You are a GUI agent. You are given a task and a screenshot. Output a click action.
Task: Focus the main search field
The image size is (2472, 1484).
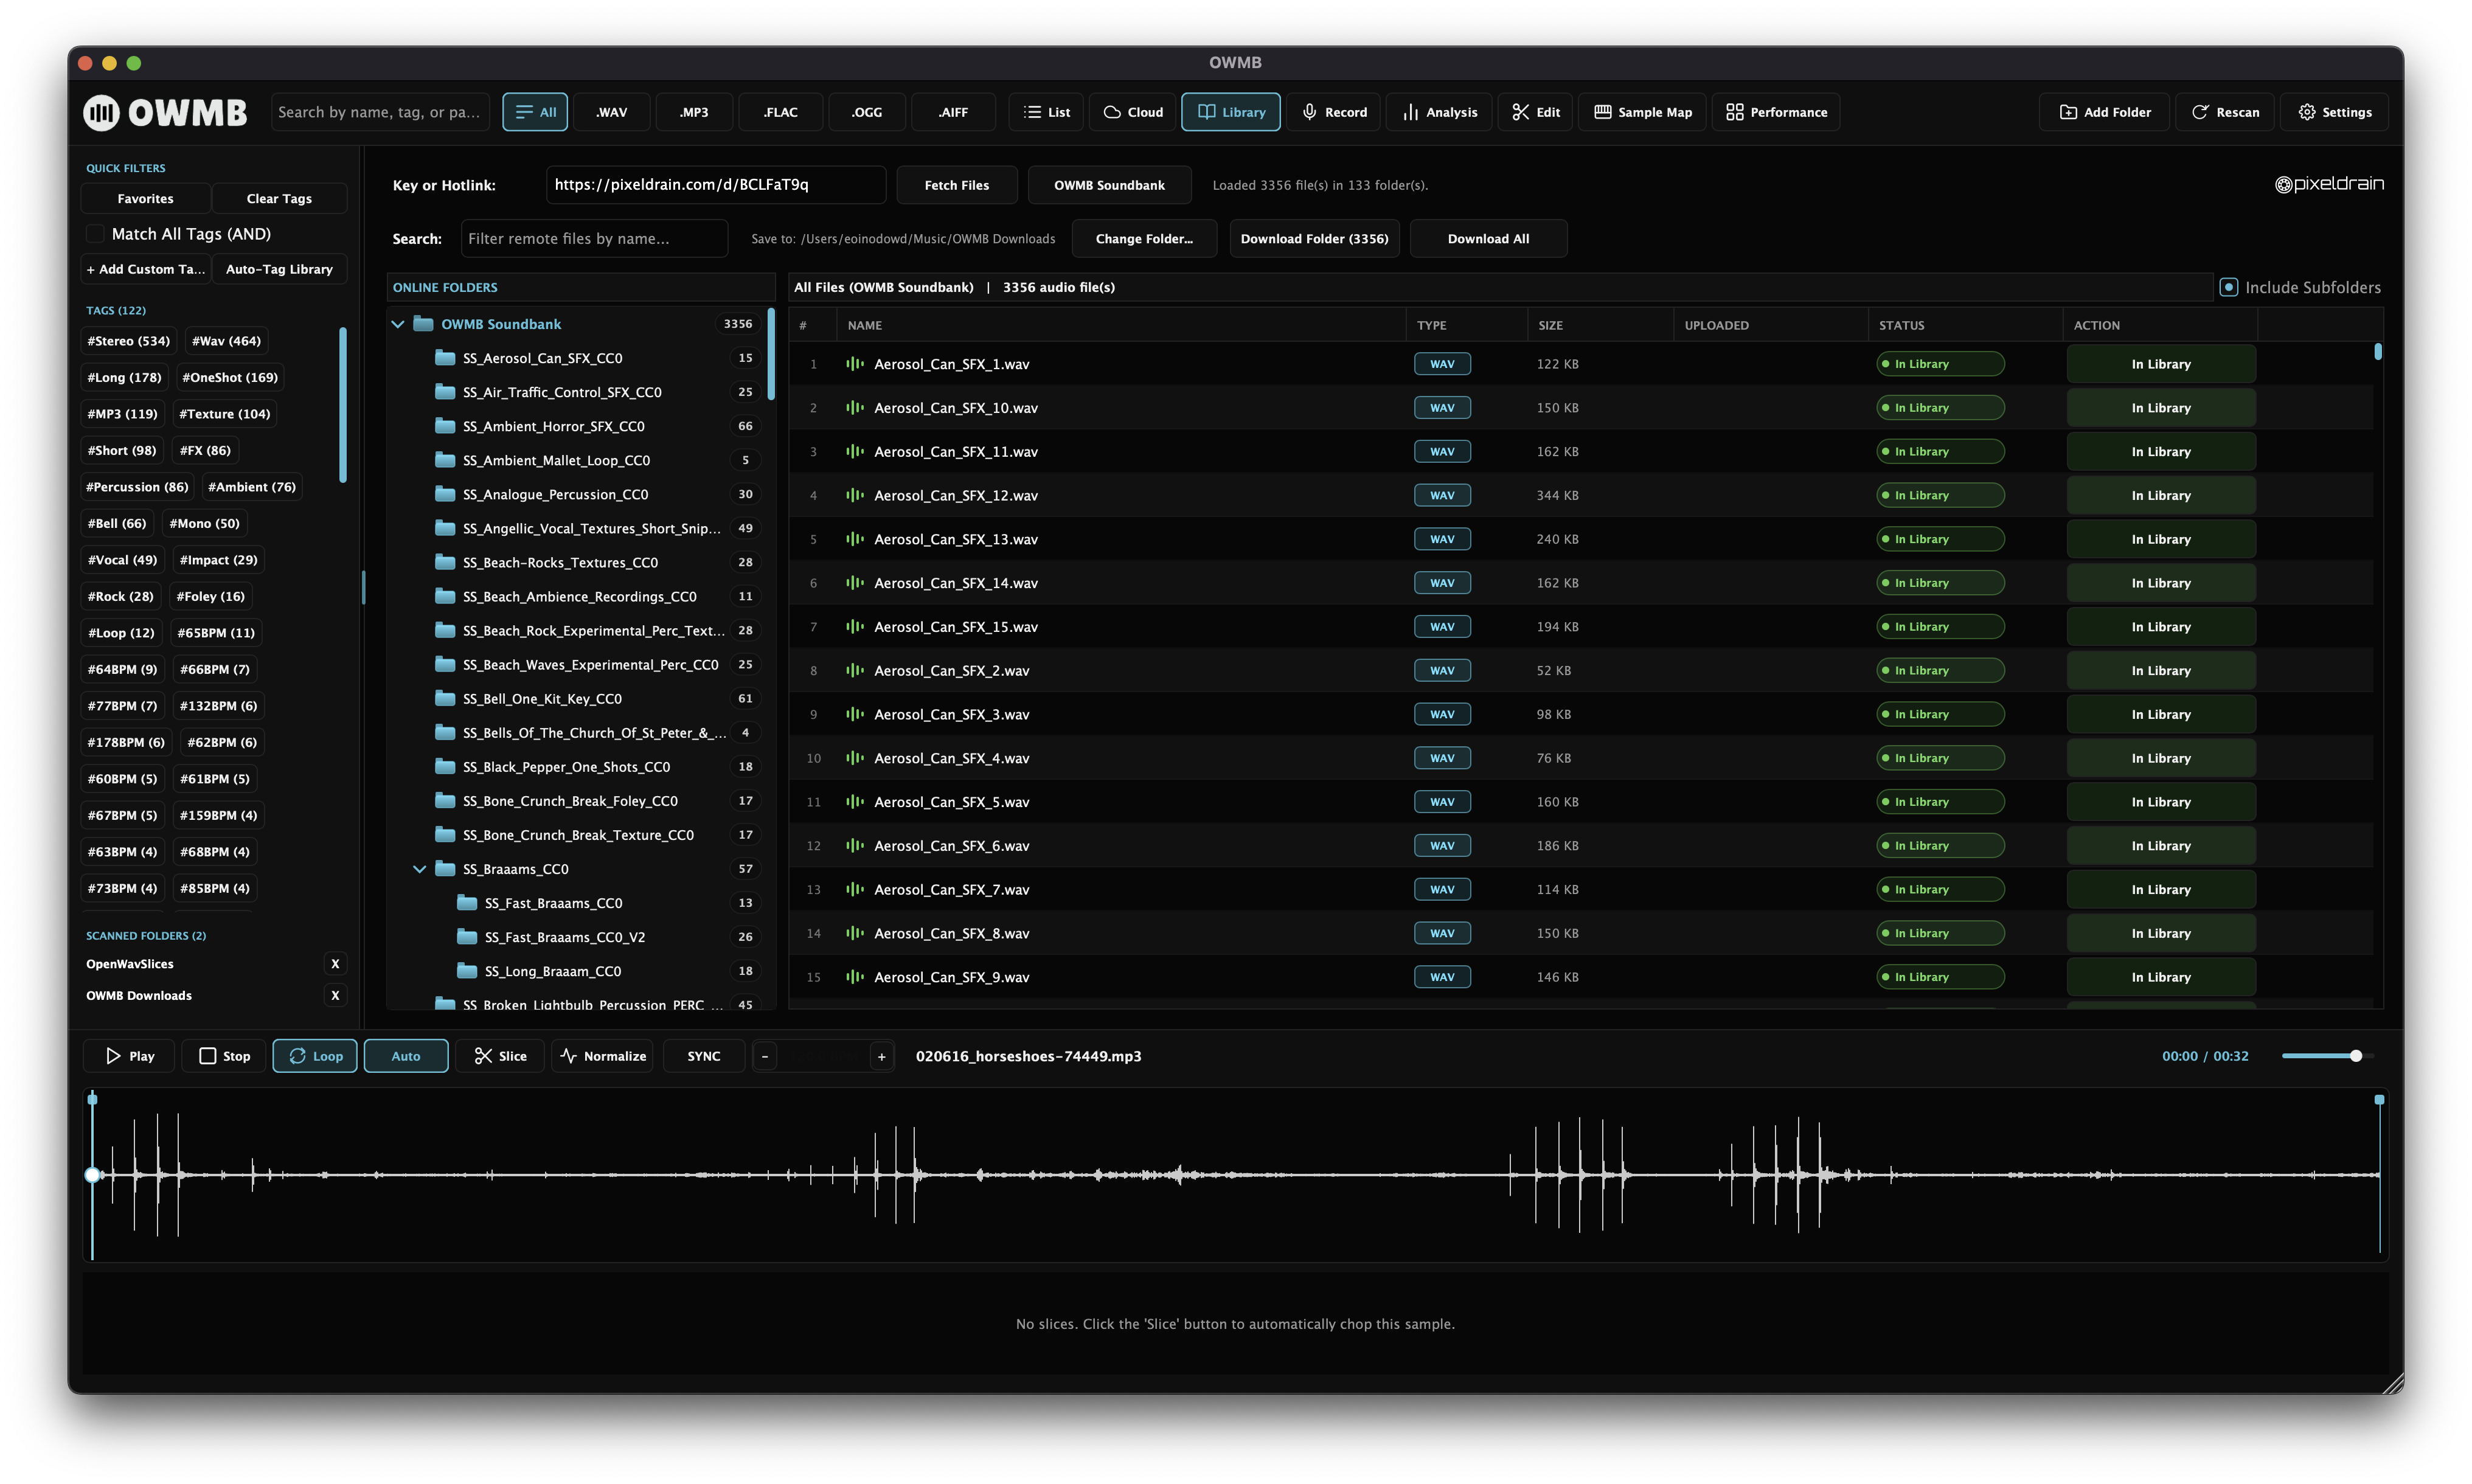coord(380,112)
